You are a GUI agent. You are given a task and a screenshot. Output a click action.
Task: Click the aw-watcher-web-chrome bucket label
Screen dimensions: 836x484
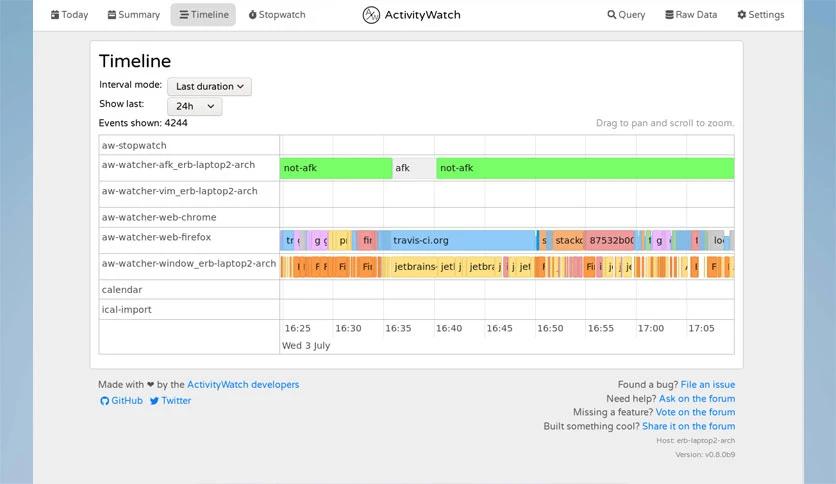tap(159, 217)
